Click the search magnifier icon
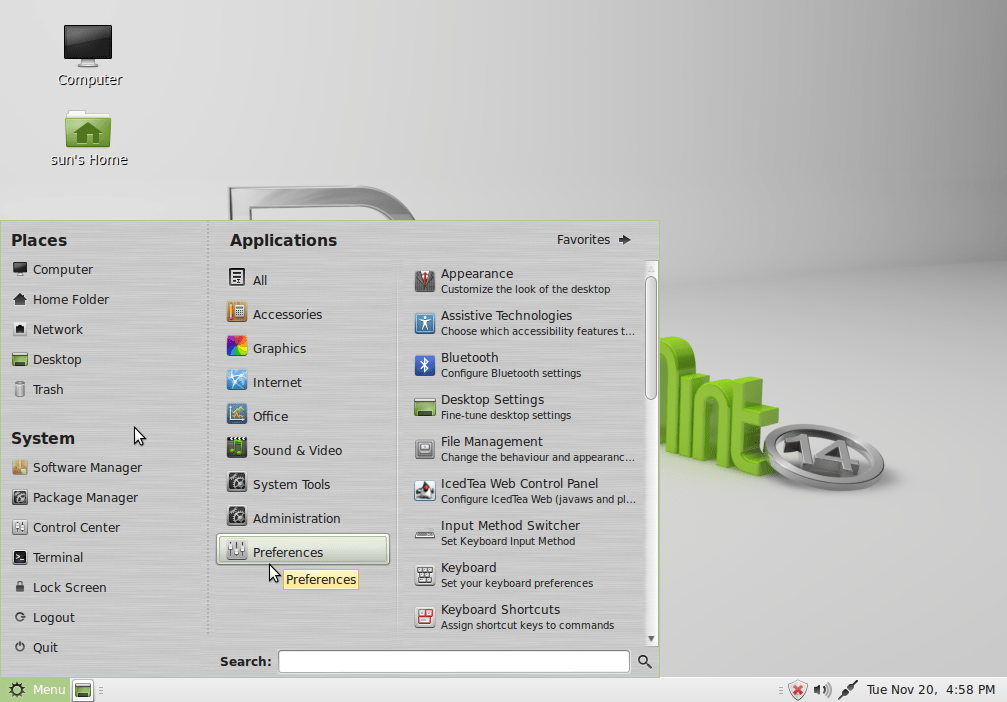Image resolution: width=1007 pixels, height=702 pixels. [x=645, y=661]
